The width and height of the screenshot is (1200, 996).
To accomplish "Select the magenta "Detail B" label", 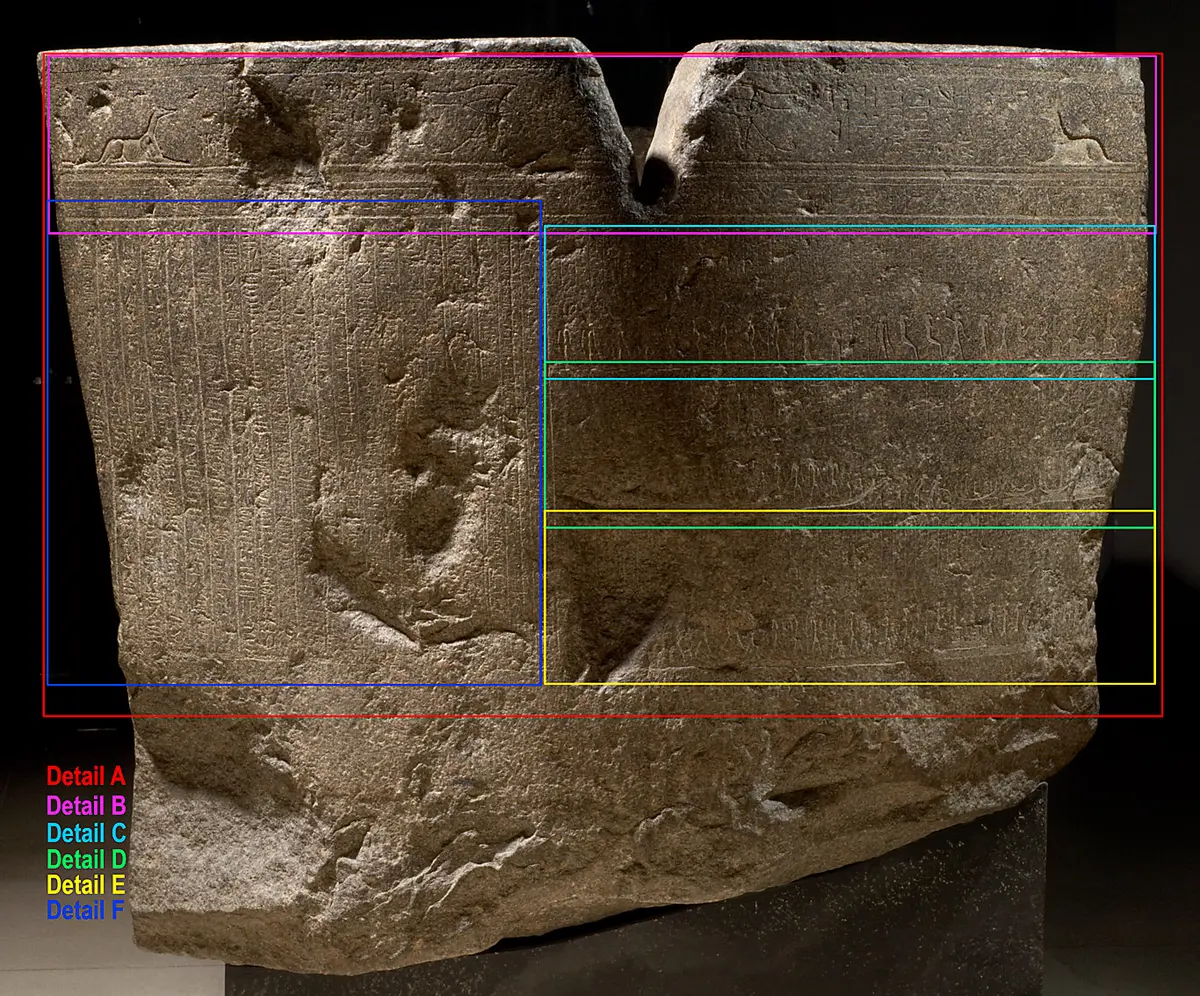I will coord(86,804).
